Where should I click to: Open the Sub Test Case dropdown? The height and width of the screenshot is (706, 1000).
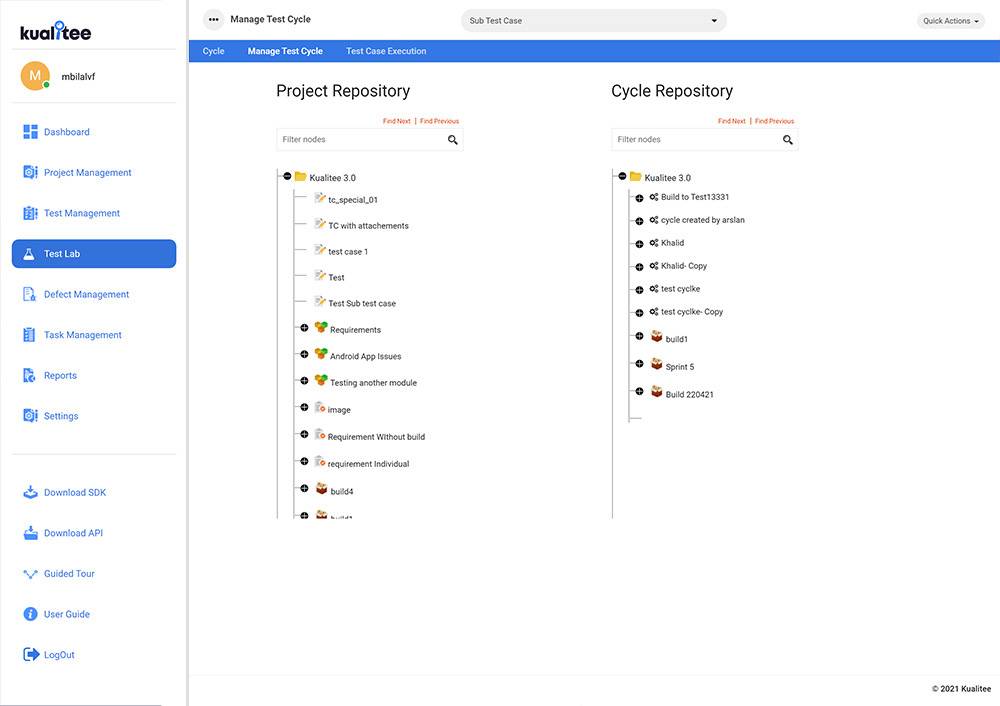(x=593, y=20)
